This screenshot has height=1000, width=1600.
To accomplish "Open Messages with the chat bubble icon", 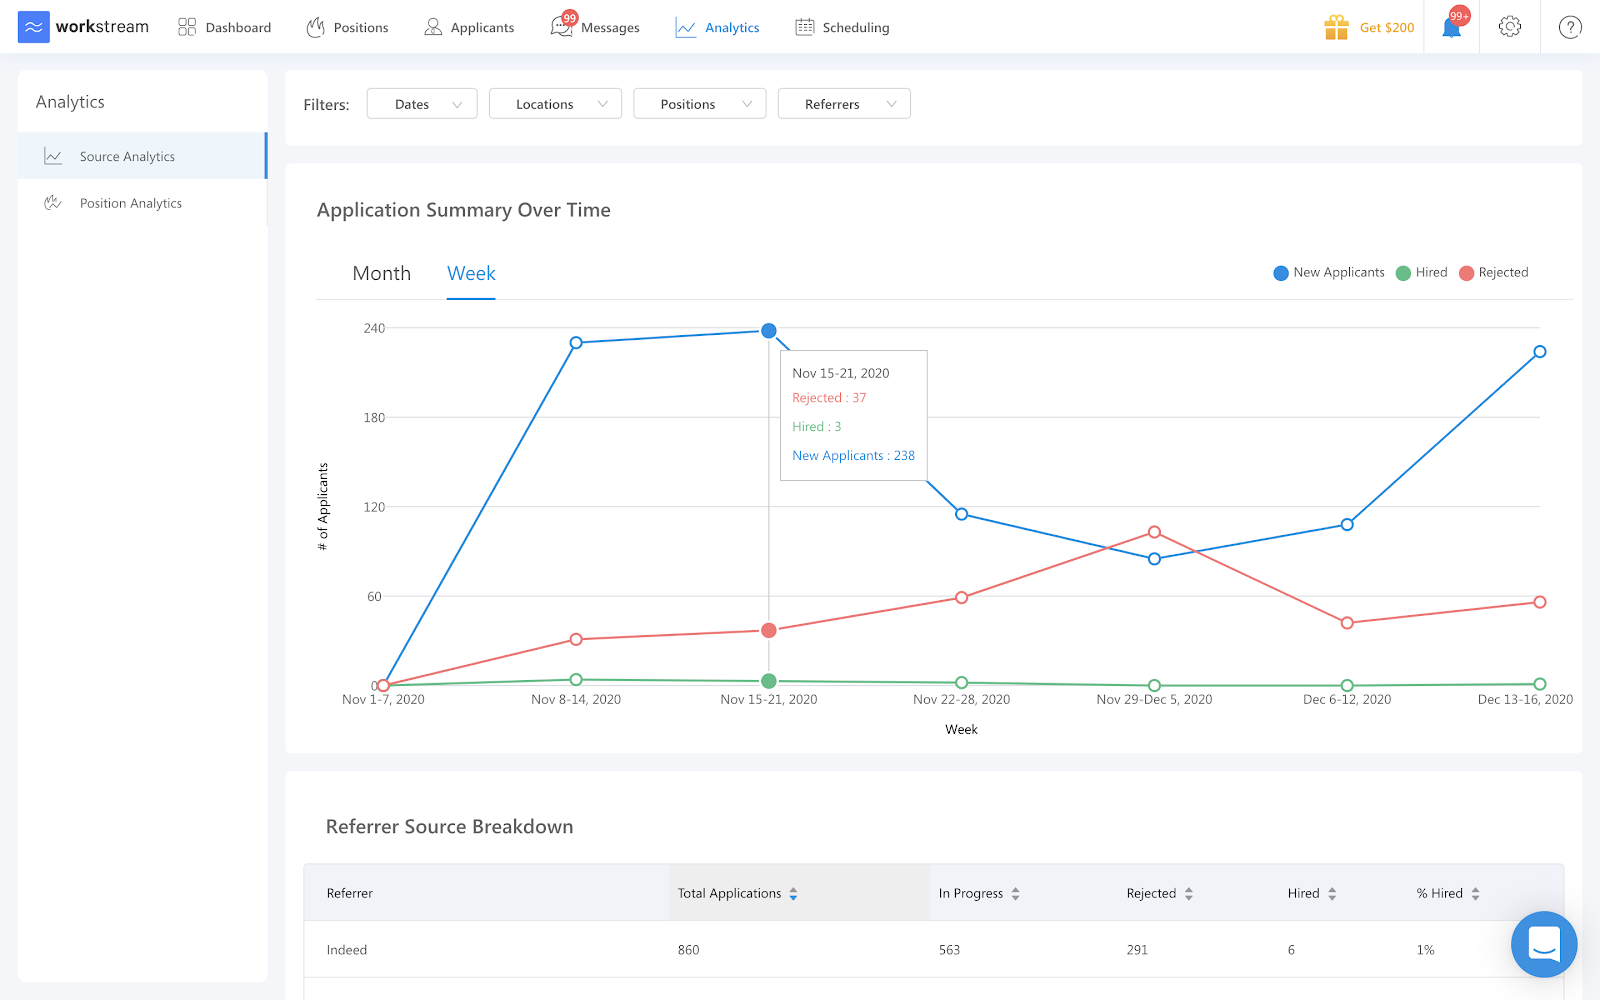I will coord(562,27).
